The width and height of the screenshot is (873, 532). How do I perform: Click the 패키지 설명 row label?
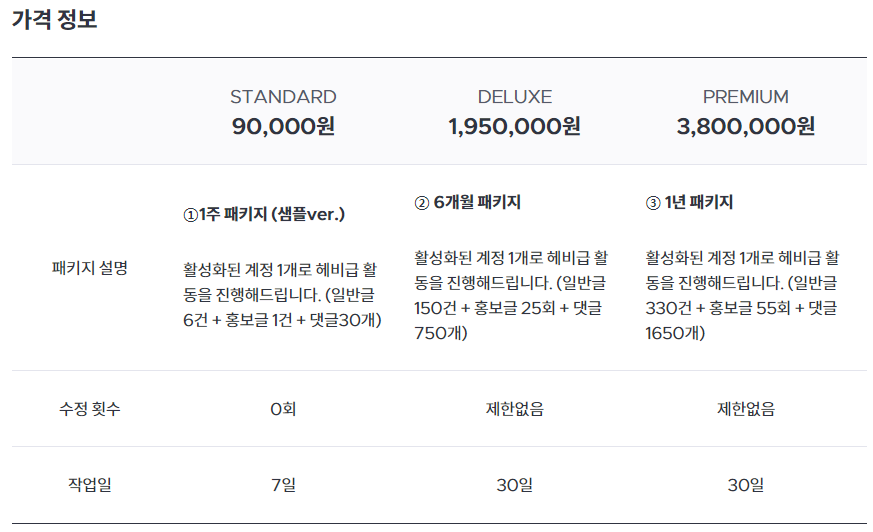(90, 268)
